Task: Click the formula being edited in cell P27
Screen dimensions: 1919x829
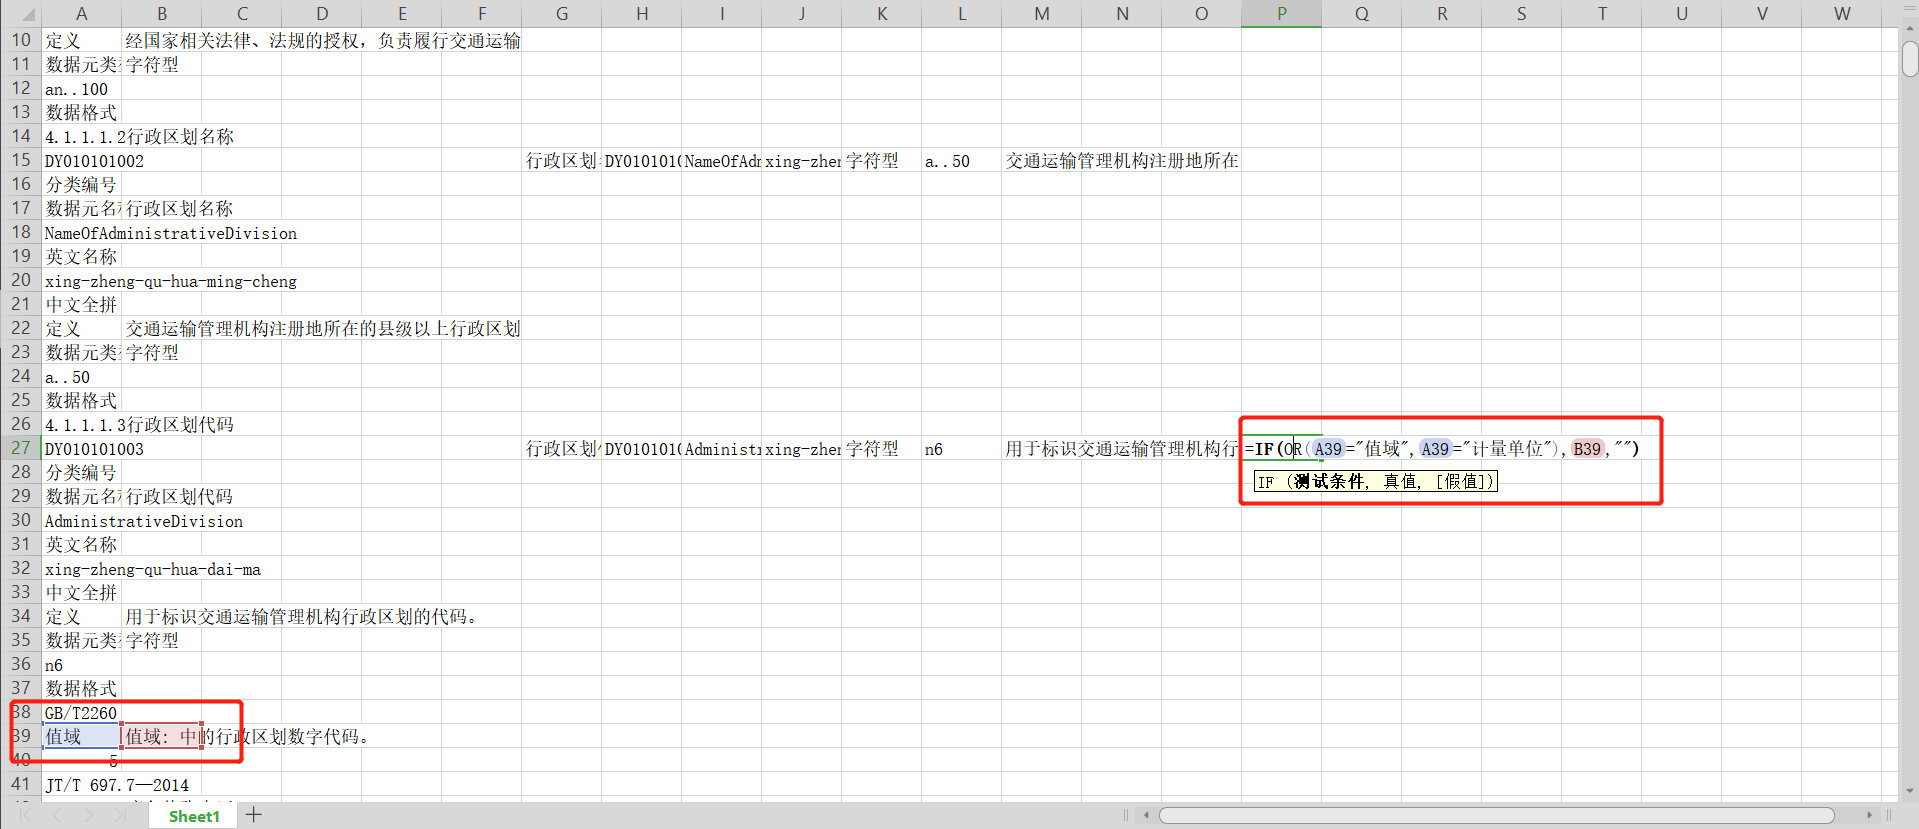Action: tap(1442, 449)
